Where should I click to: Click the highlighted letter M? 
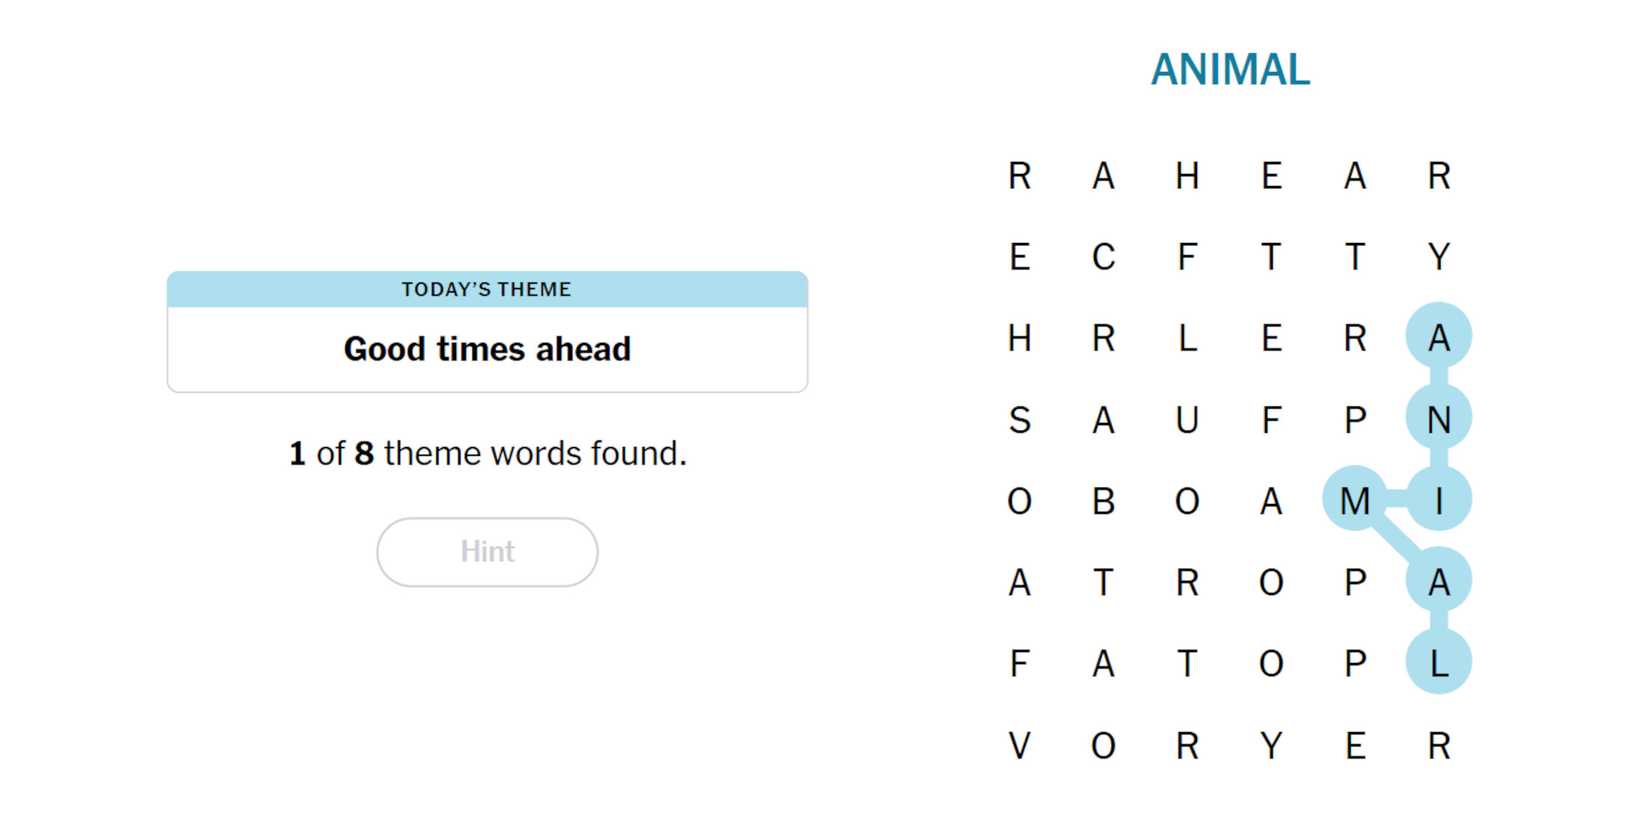click(1354, 501)
